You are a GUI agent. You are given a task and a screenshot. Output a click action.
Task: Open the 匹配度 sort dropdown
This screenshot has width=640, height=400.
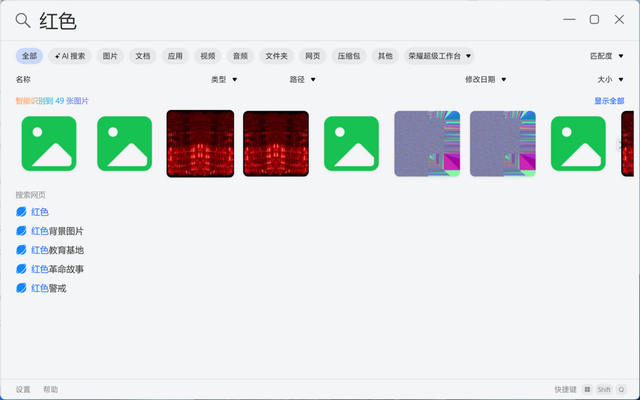point(605,56)
